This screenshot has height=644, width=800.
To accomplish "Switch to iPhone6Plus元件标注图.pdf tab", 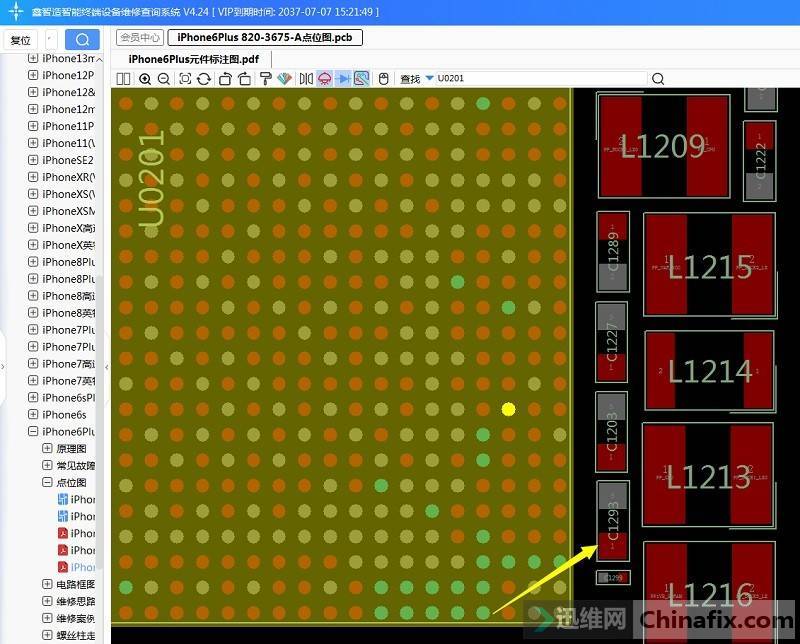I will 193,59.
